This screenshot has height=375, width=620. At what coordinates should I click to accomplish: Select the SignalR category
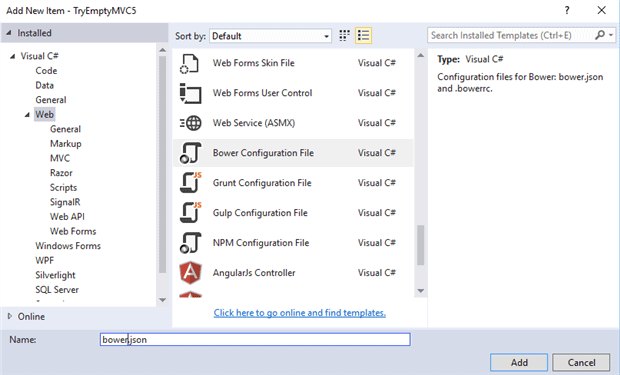[x=65, y=202]
